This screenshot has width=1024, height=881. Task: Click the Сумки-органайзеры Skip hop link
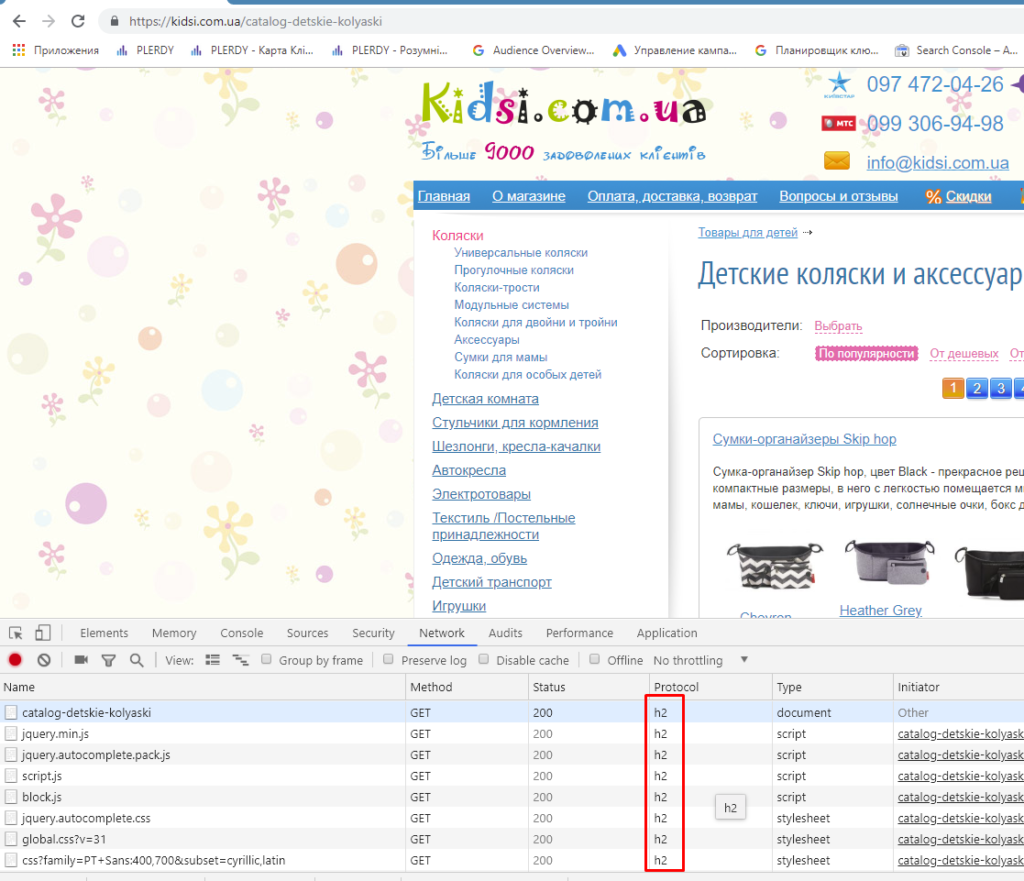tap(805, 439)
